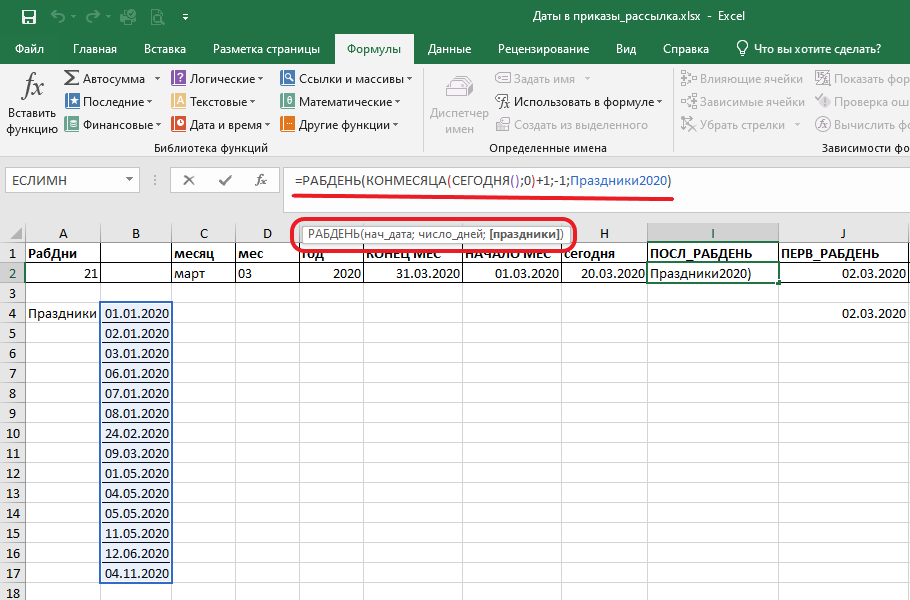The height and width of the screenshot is (600, 910).
Task: Open the Справка tab
Action: [x=685, y=49]
